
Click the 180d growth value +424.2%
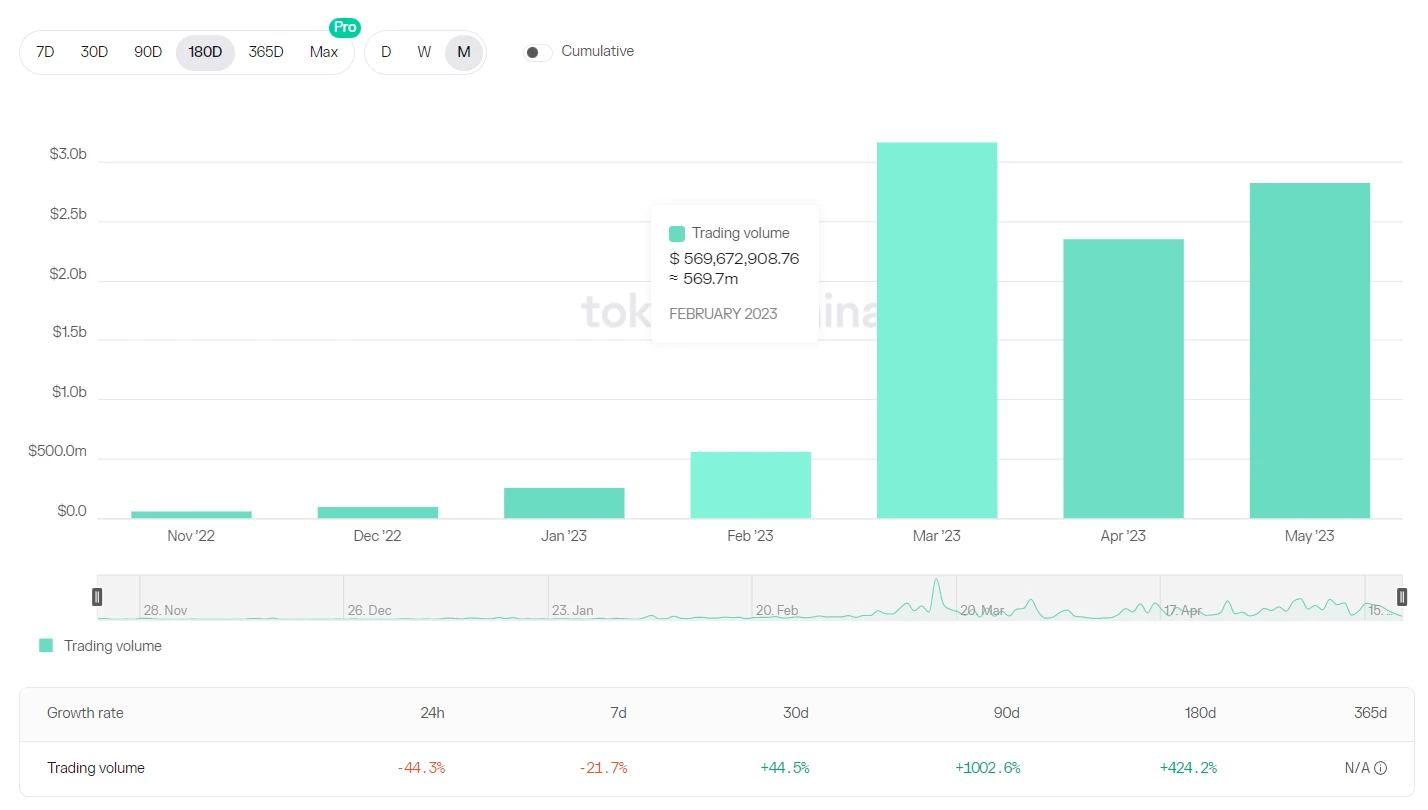(1188, 768)
